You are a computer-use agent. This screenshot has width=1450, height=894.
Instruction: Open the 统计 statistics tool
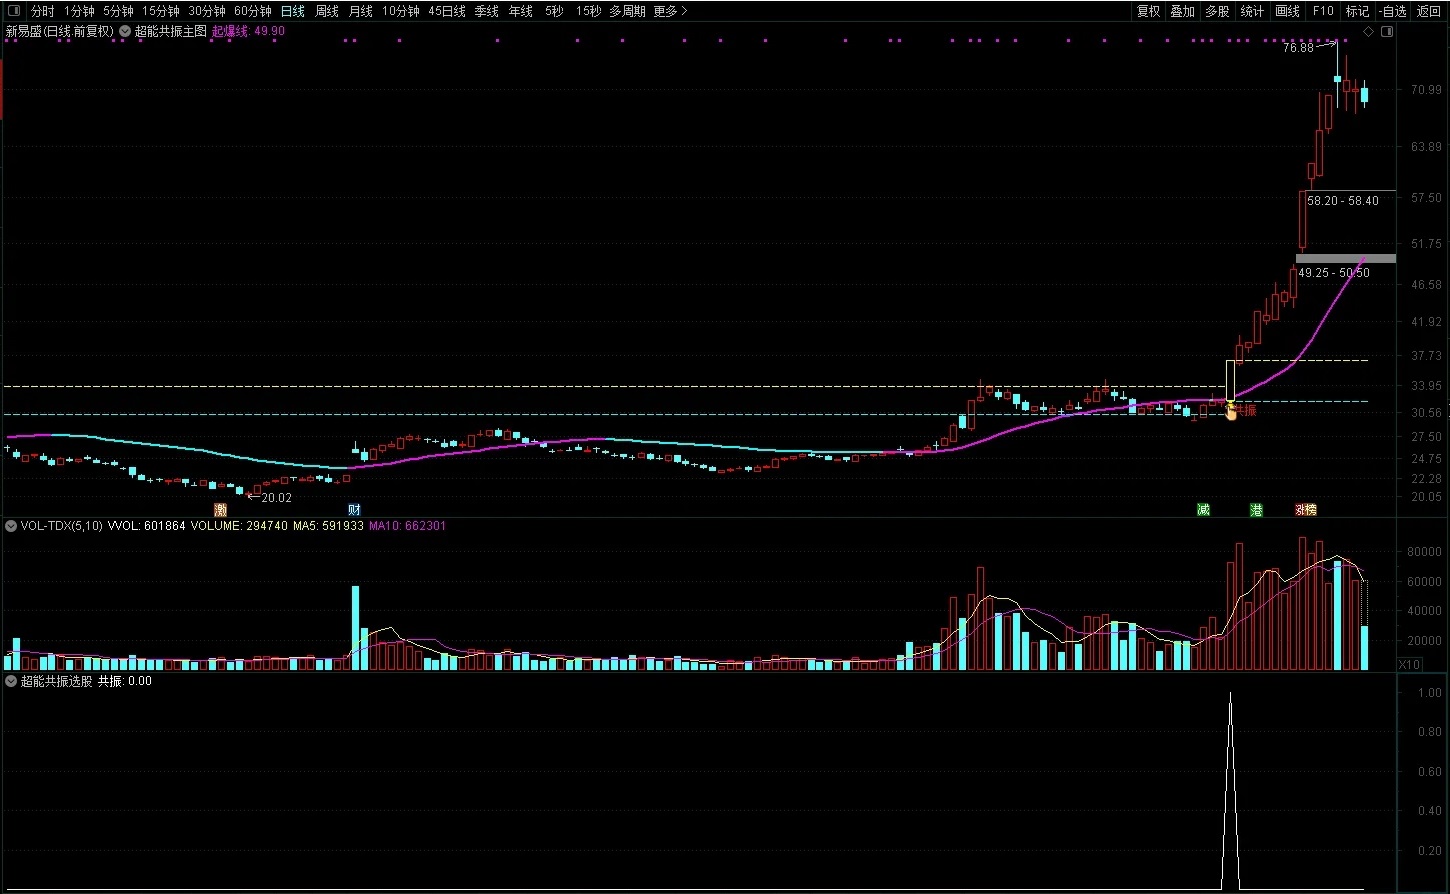click(1252, 11)
